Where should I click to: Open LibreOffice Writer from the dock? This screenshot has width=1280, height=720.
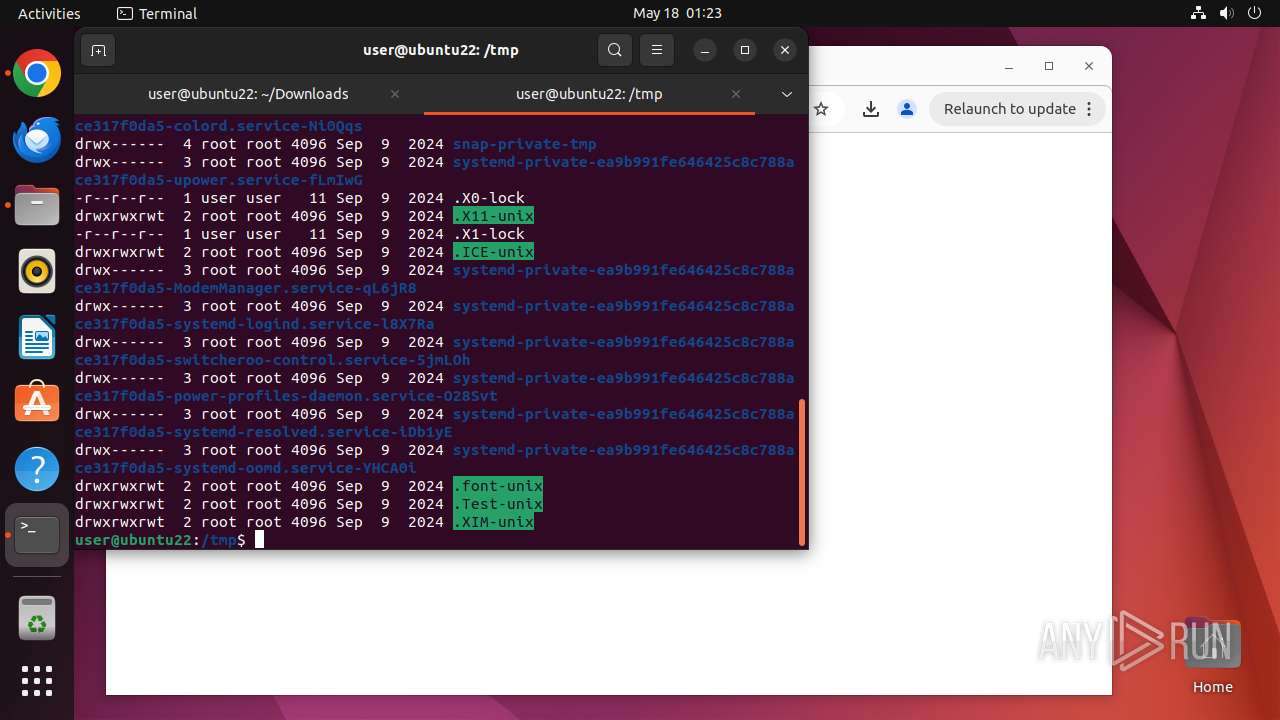click(x=37, y=337)
